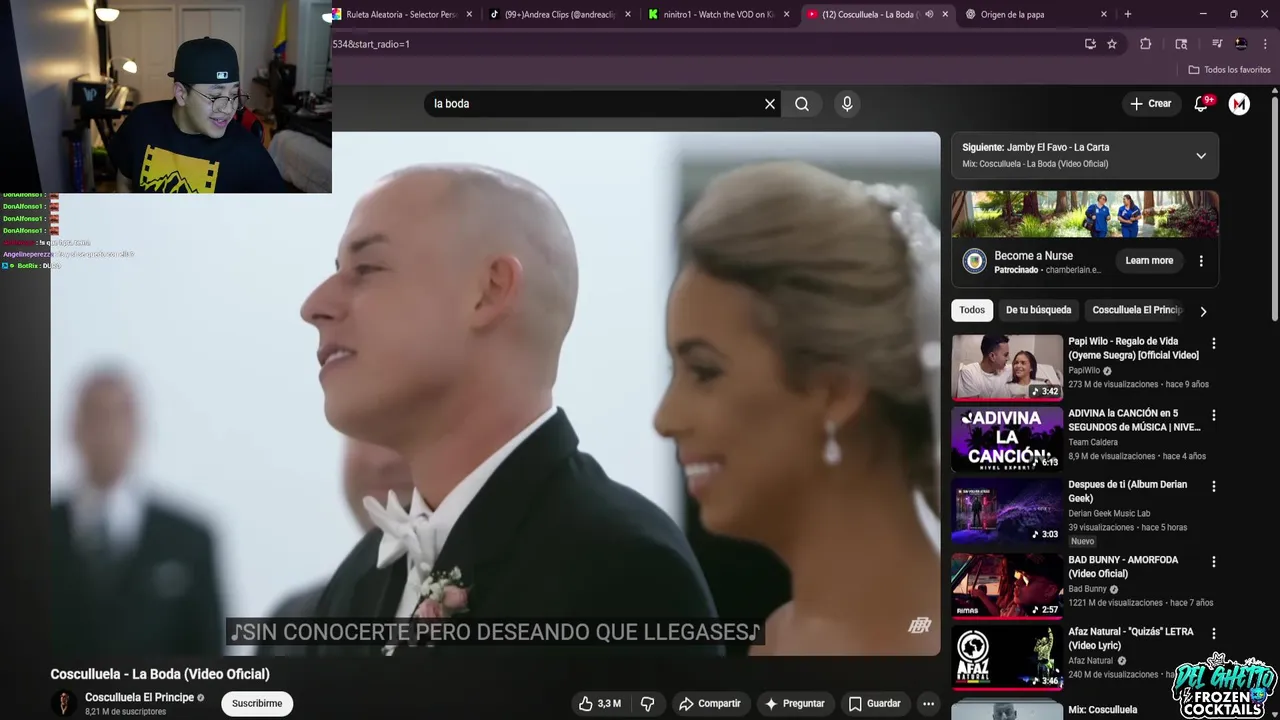Open BAD BUNNY AMORFODA video title
This screenshot has width=1280, height=720.
1123,567
